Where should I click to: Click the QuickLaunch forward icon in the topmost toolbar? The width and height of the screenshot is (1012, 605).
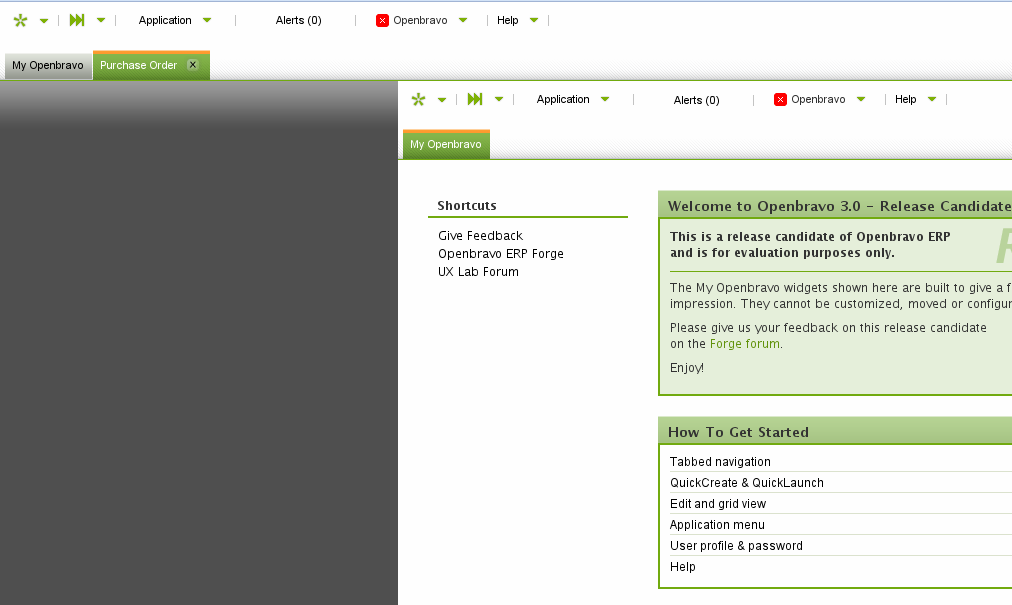[x=77, y=20]
